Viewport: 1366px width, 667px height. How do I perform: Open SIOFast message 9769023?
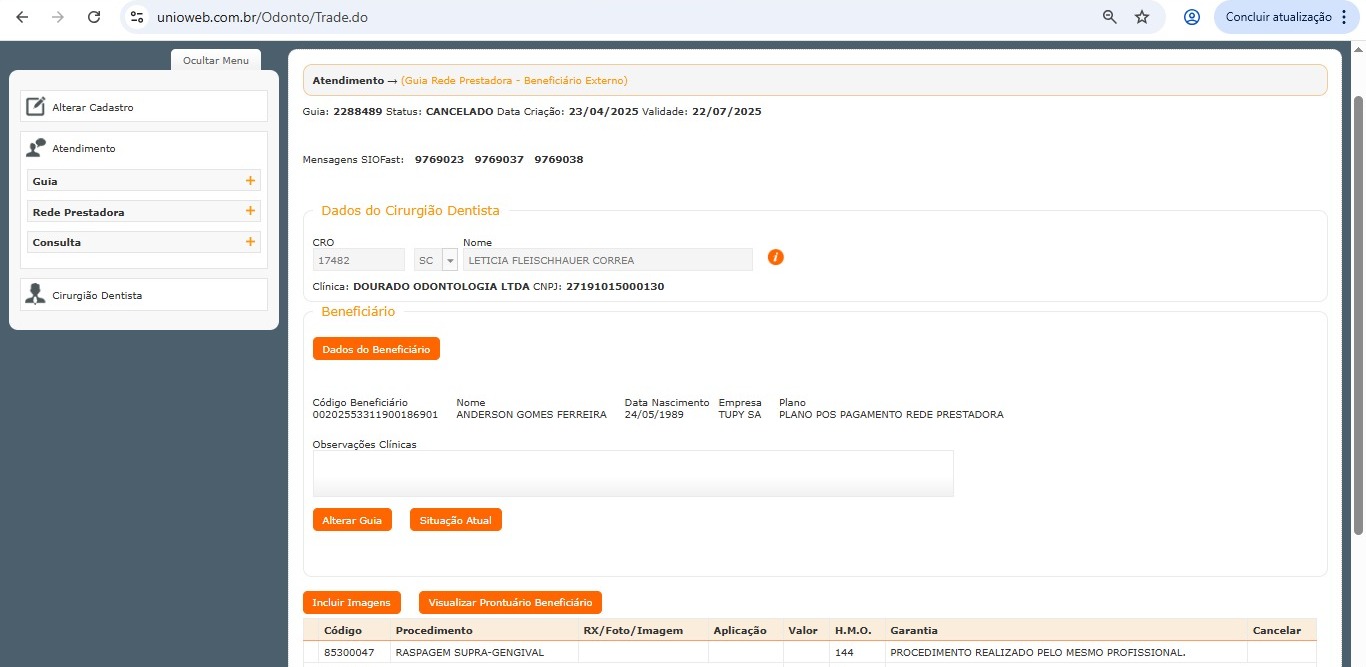[439, 160]
